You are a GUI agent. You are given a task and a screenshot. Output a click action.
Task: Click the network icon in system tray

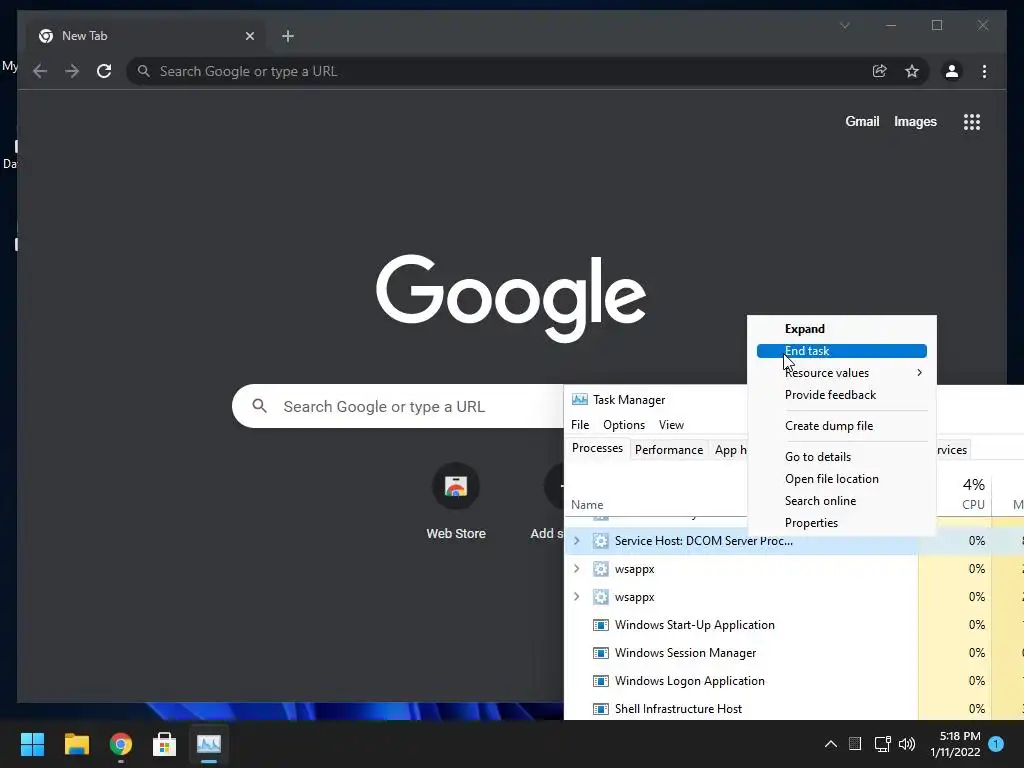click(882, 744)
